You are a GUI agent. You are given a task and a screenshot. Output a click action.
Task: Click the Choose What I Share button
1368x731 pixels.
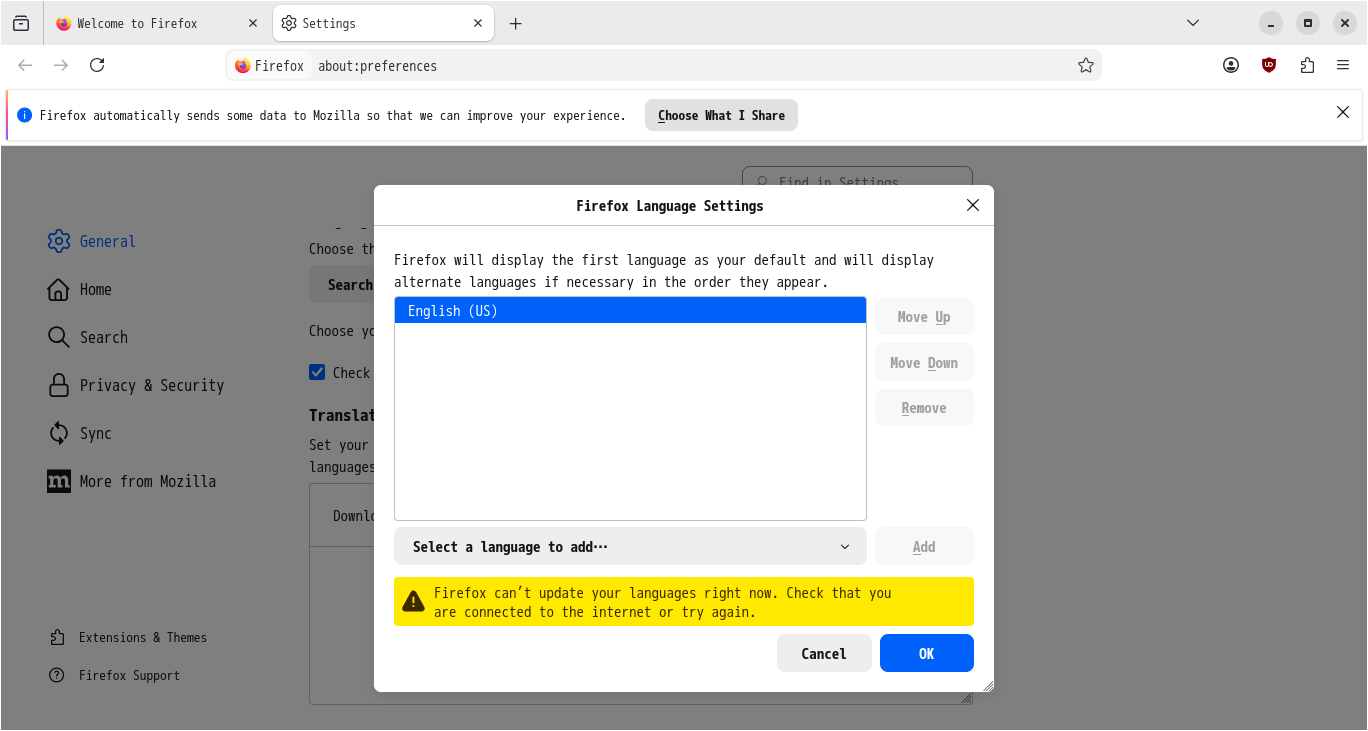coord(721,115)
